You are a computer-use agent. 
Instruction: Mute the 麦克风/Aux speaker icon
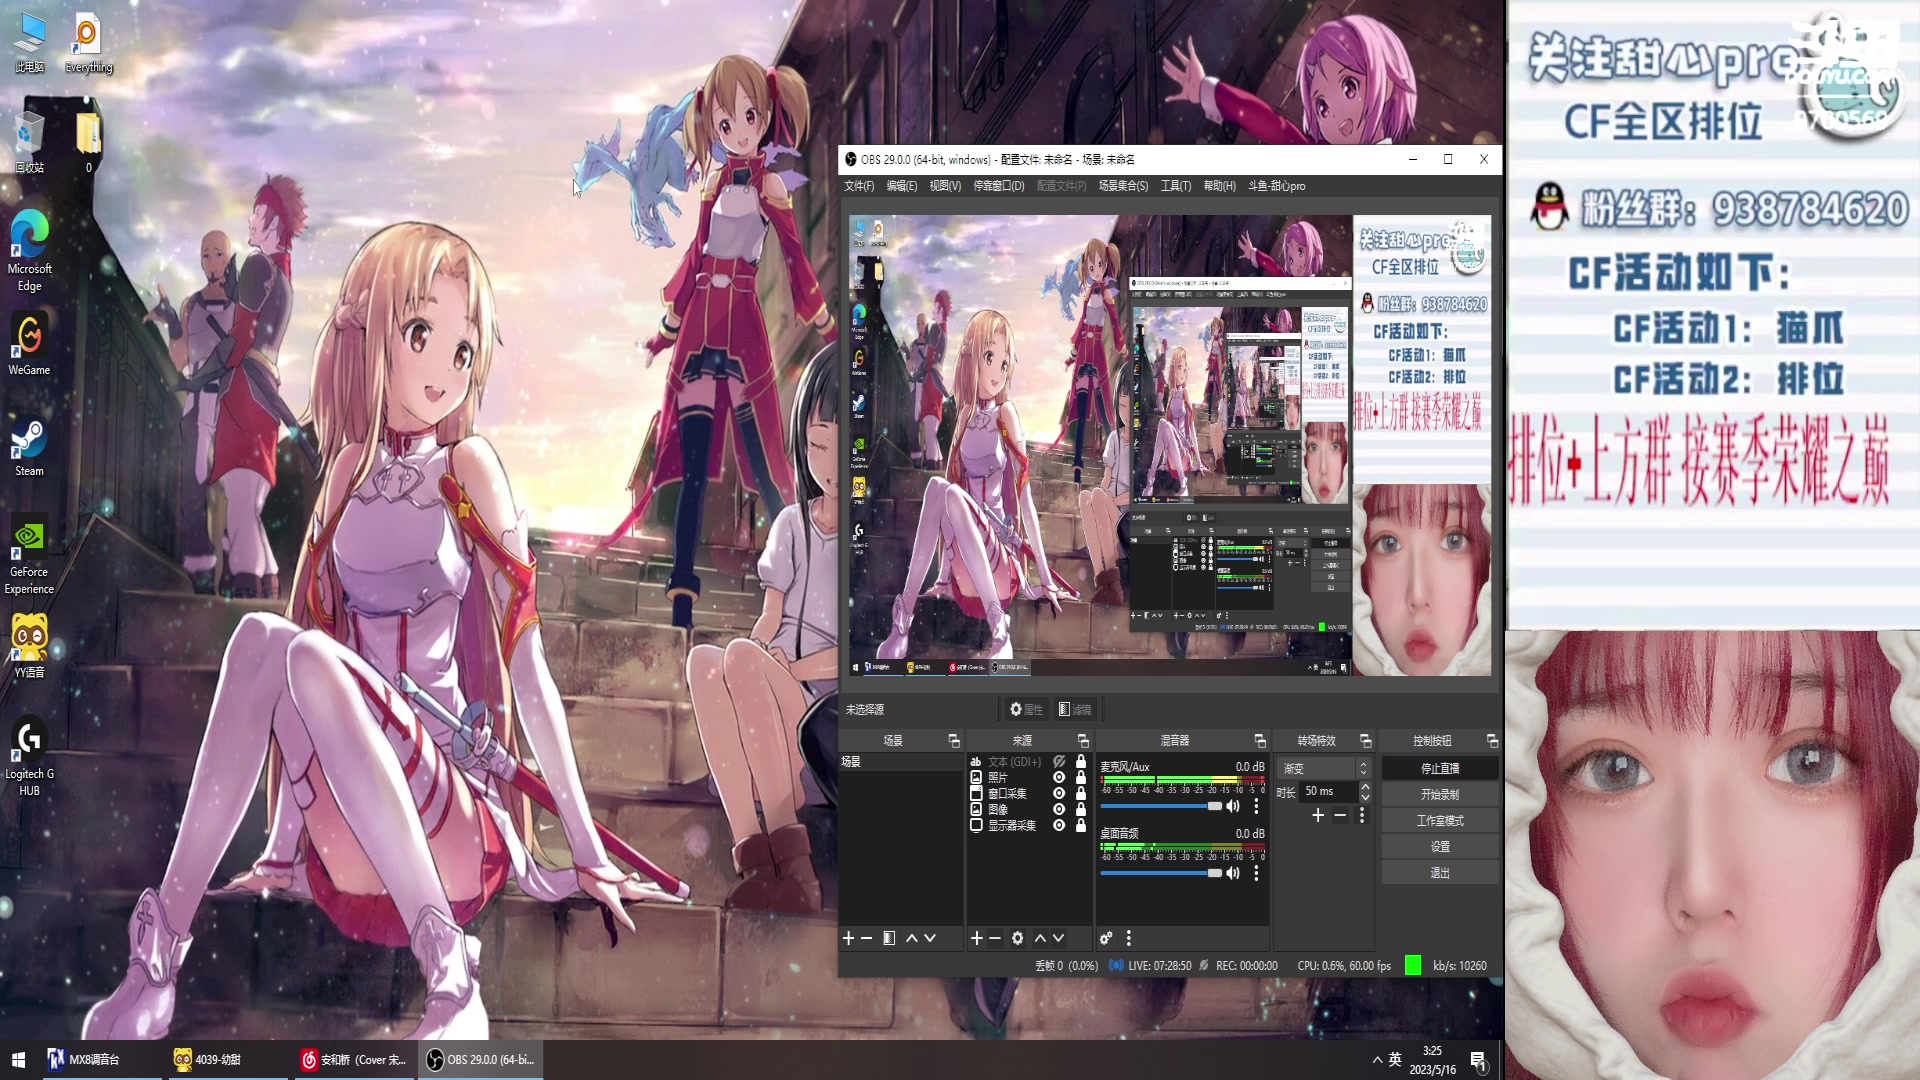1233,806
